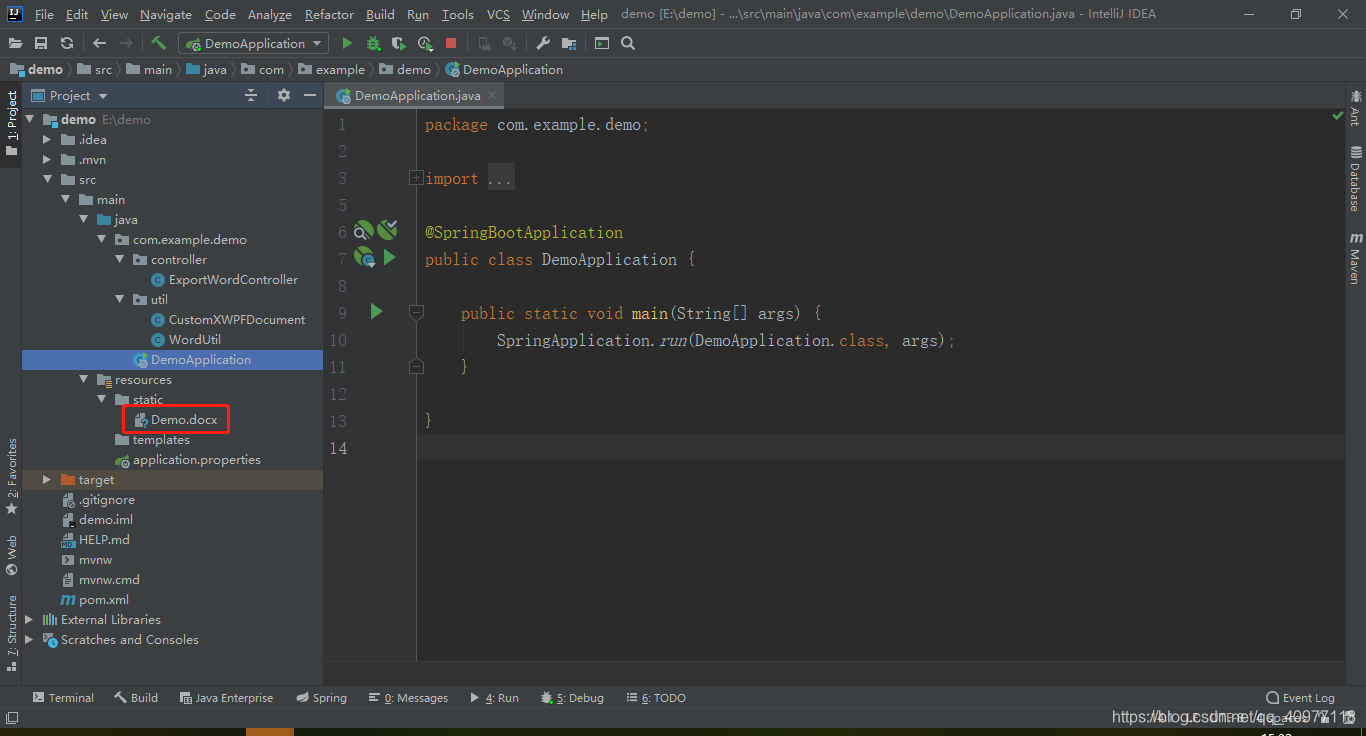Open the Terminal tool window
The image size is (1366, 736).
click(x=63, y=698)
